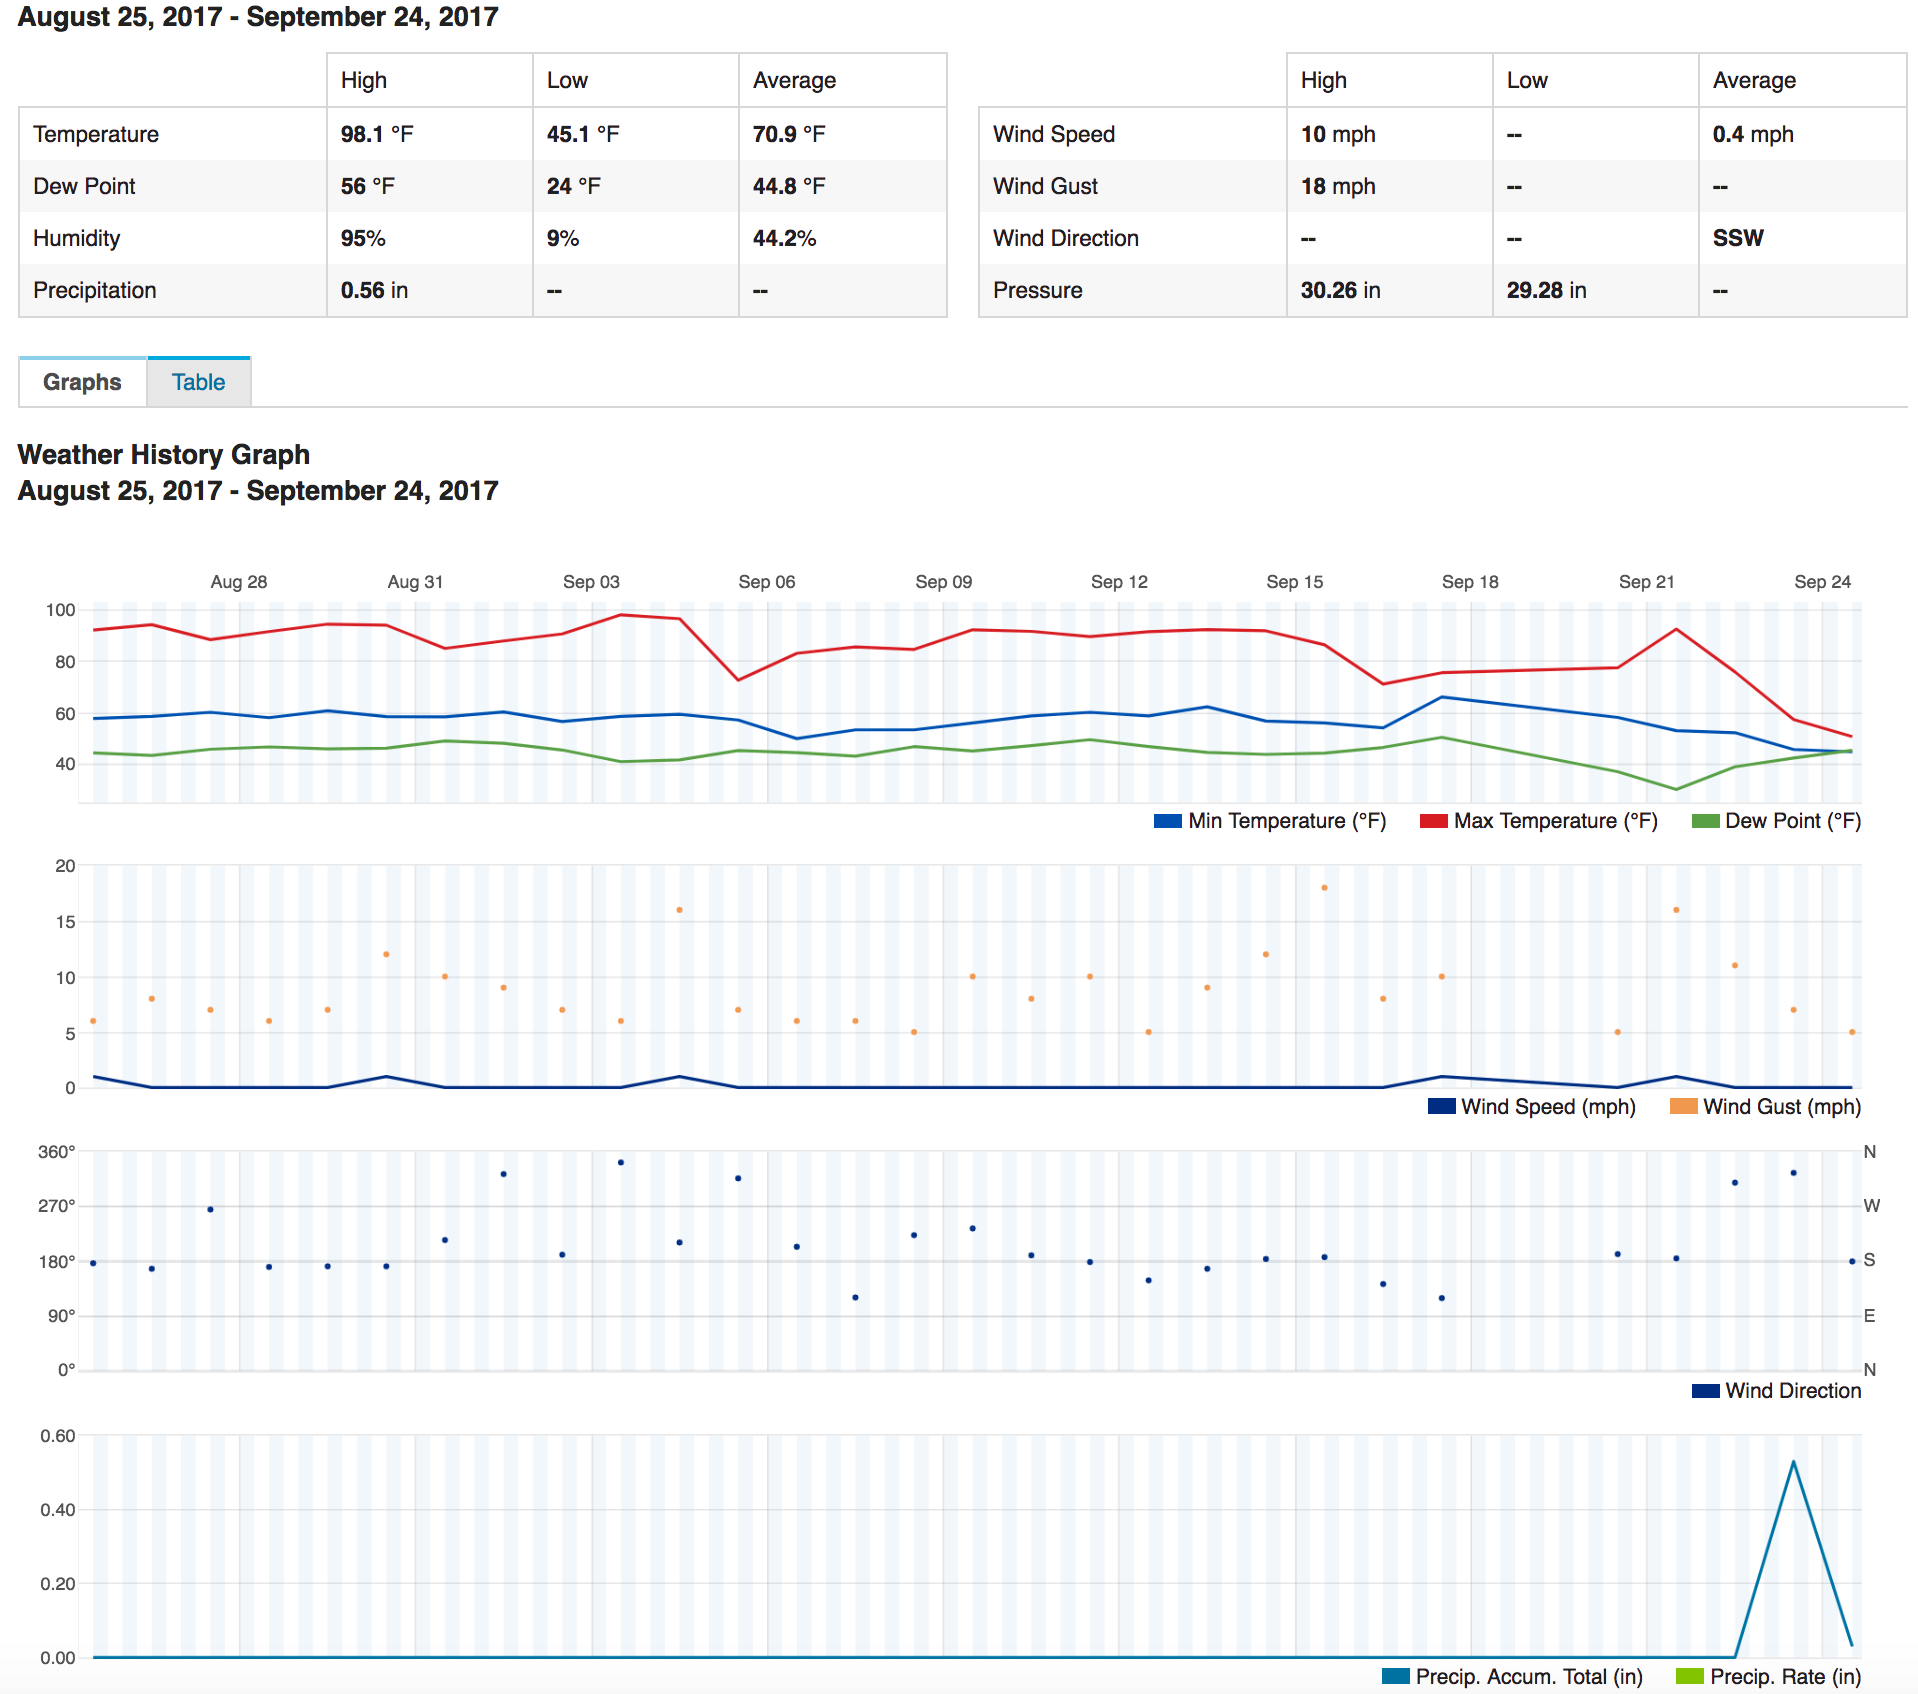
Task: Select the average wind direction SSW
Action: (x=1738, y=238)
